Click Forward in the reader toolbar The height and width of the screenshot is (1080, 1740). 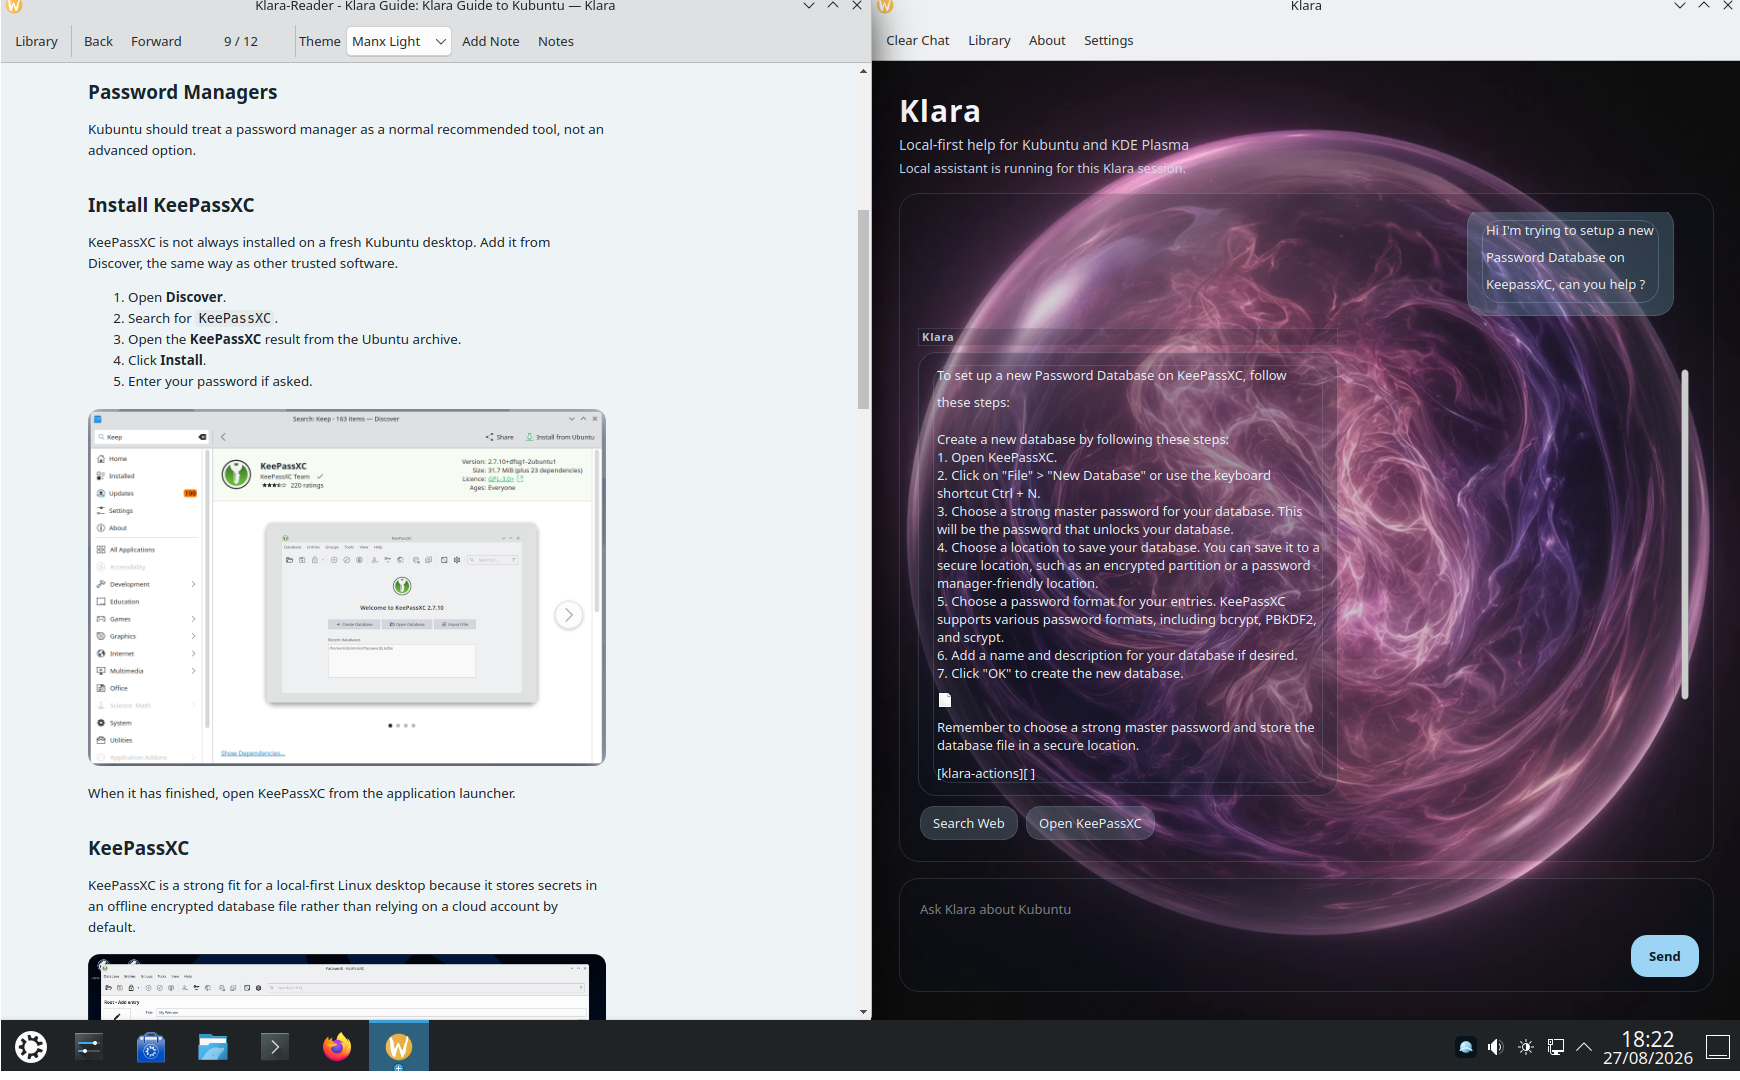pyautogui.click(x=156, y=41)
